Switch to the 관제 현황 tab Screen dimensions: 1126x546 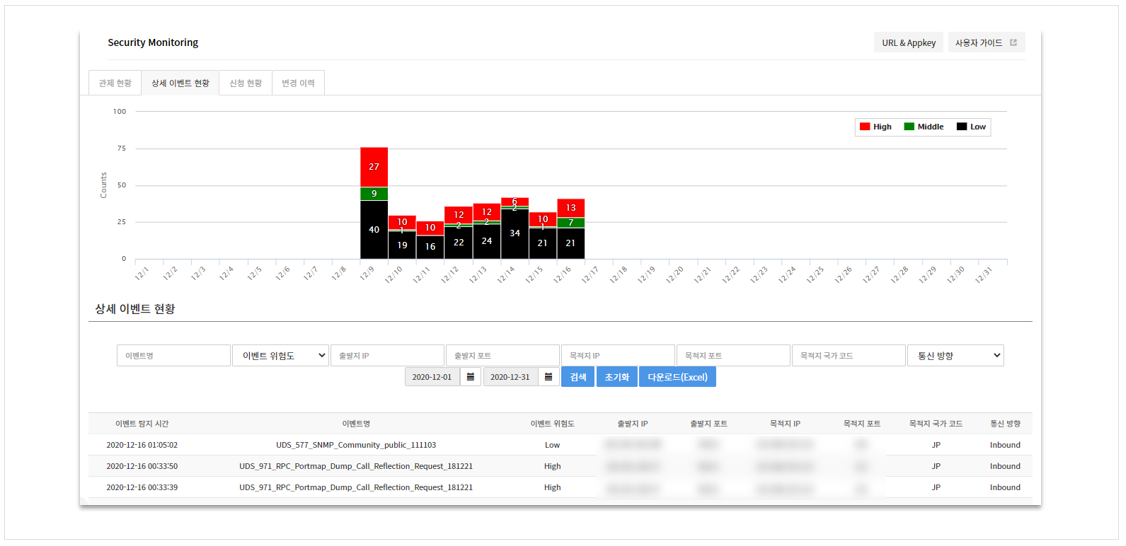[115, 83]
